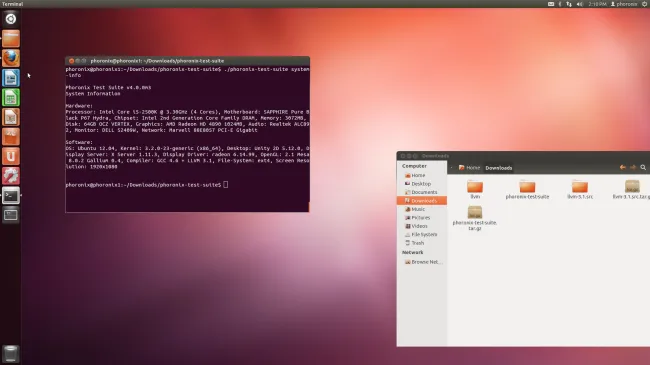Click the 'Computer' sidebar heading
Screen dimensions: 650x365
coord(414,166)
